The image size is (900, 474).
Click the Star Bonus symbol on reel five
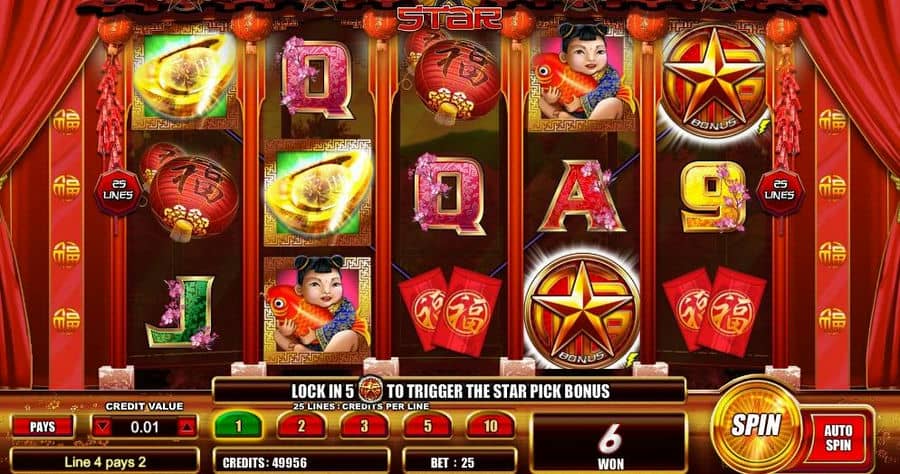(713, 81)
